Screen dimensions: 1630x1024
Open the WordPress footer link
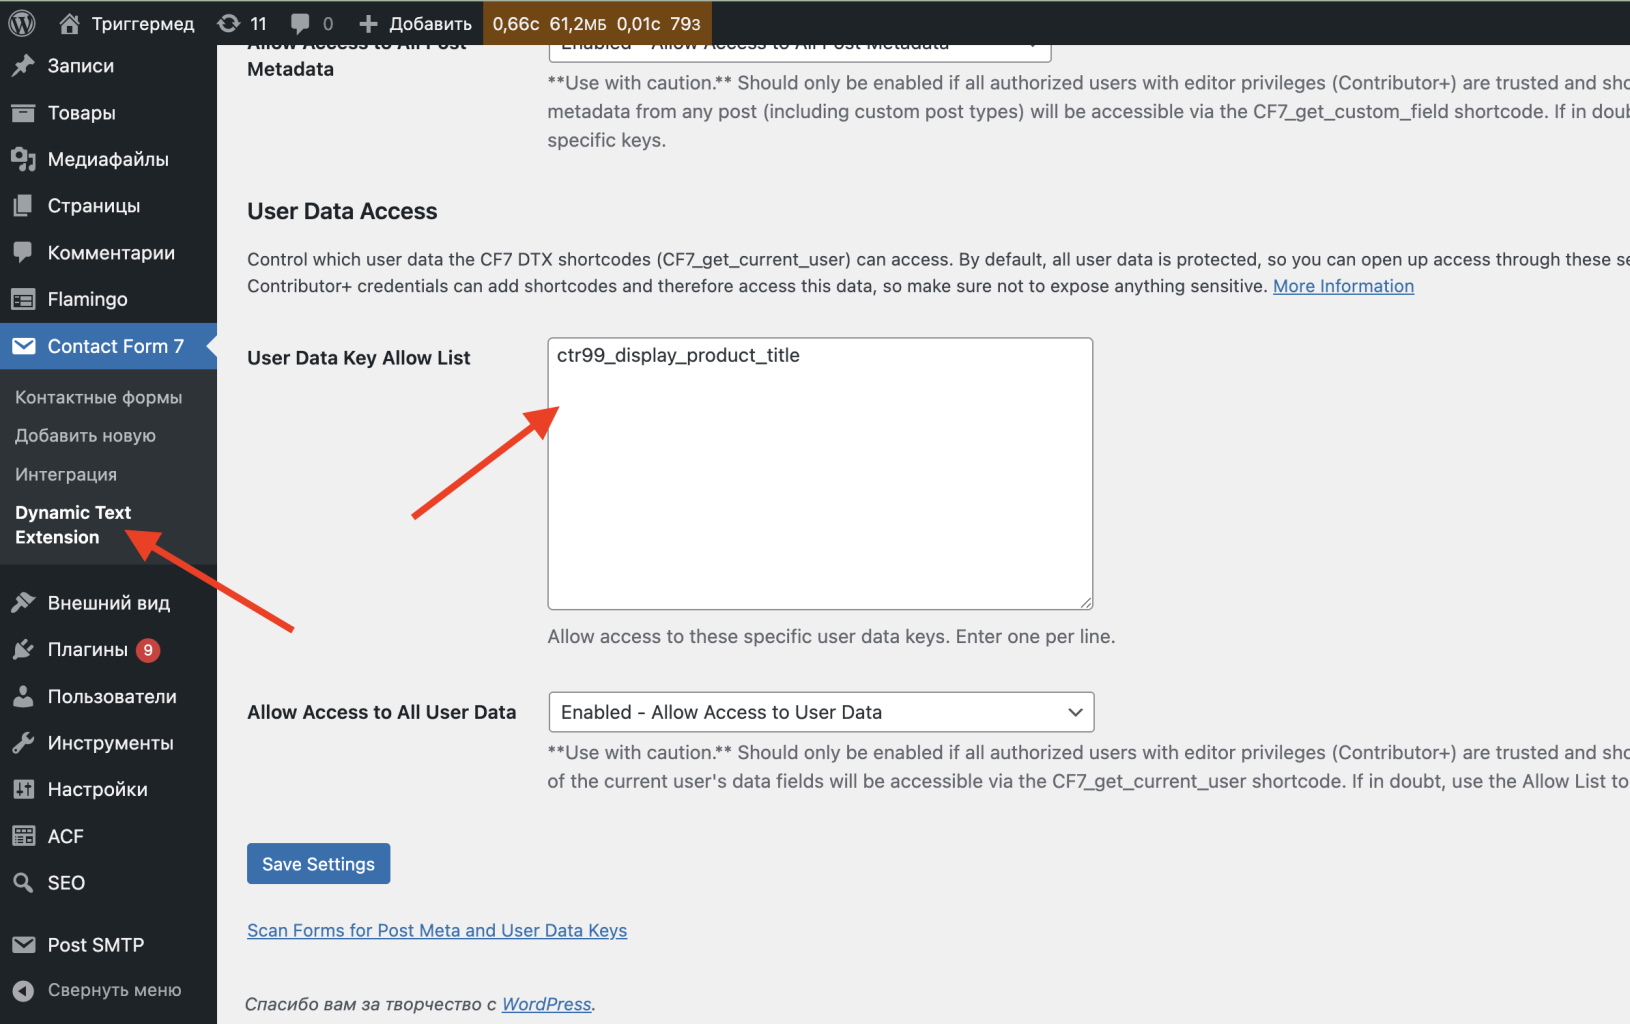546,1004
